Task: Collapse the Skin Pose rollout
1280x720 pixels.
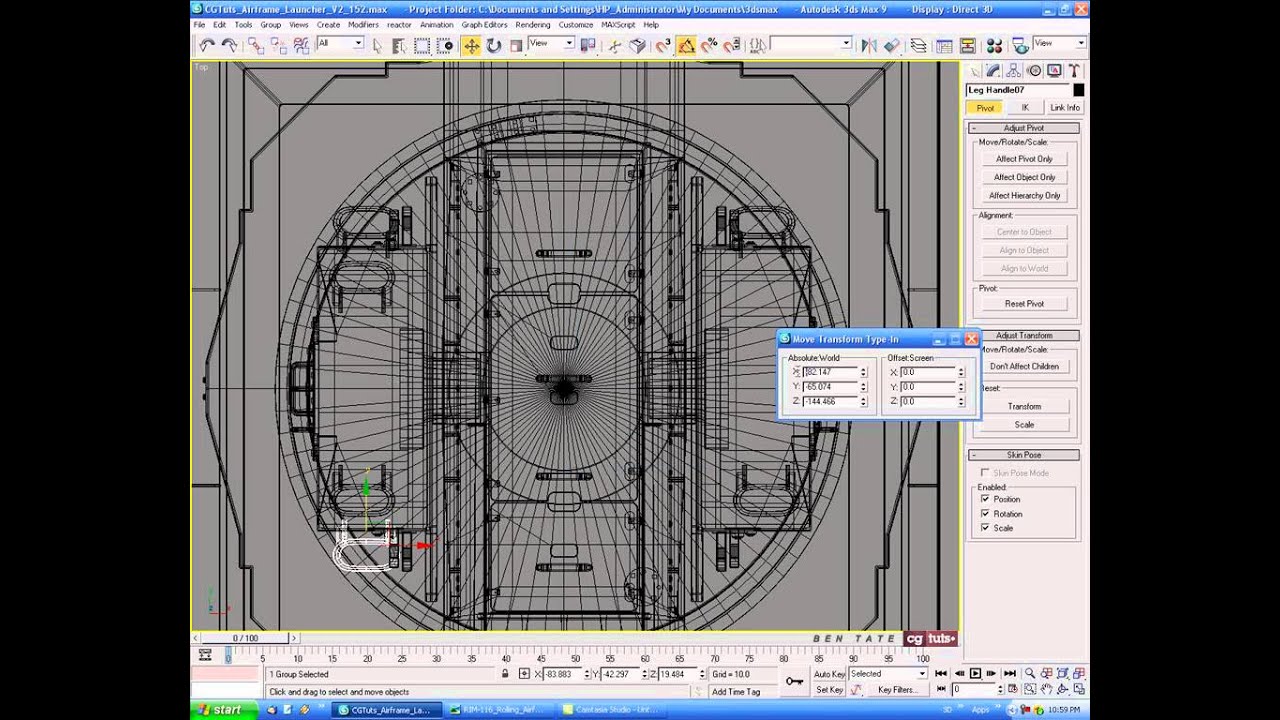Action: (1023, 455)
